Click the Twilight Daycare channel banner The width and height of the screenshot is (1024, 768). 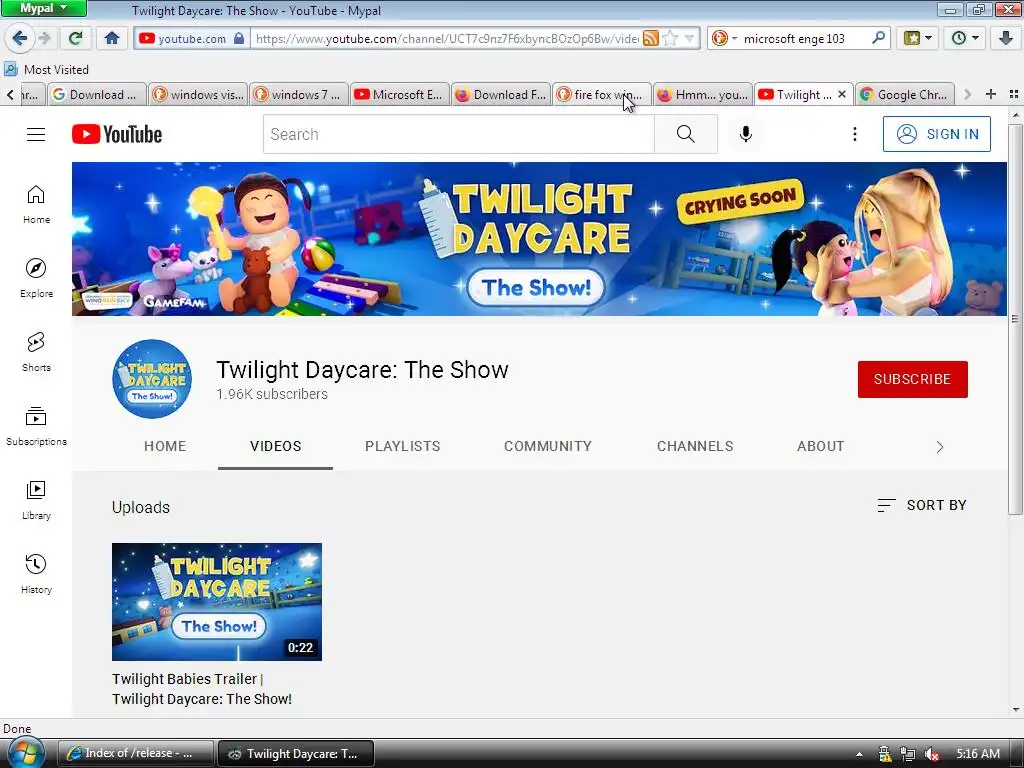[x=539, y=239]
